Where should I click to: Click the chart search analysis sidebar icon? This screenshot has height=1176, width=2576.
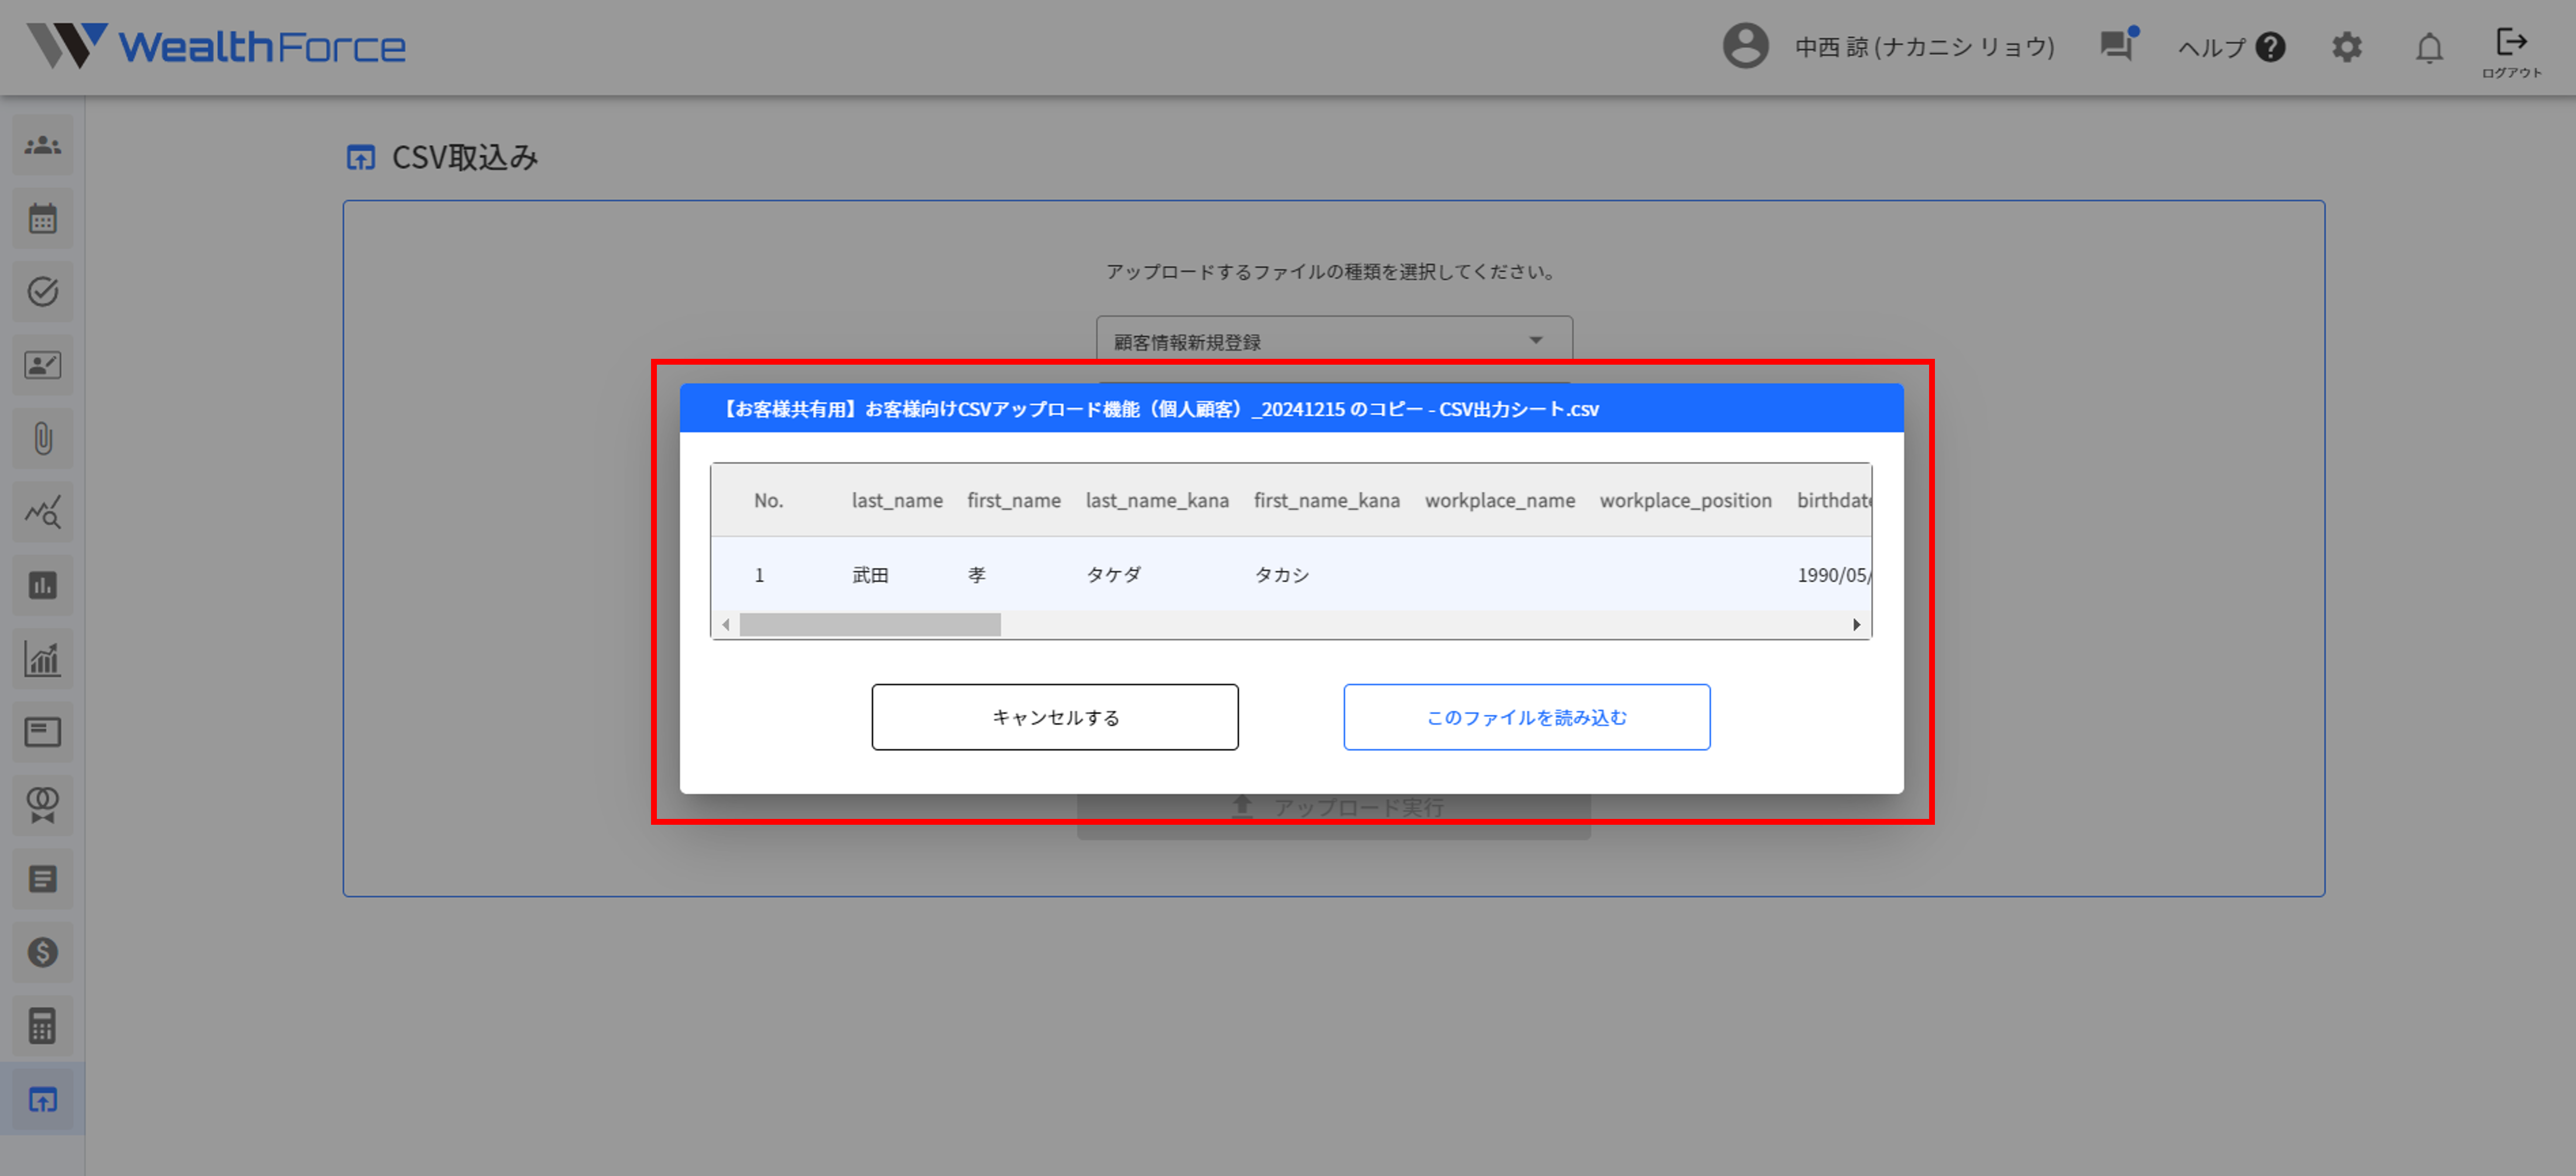point(42,512)
